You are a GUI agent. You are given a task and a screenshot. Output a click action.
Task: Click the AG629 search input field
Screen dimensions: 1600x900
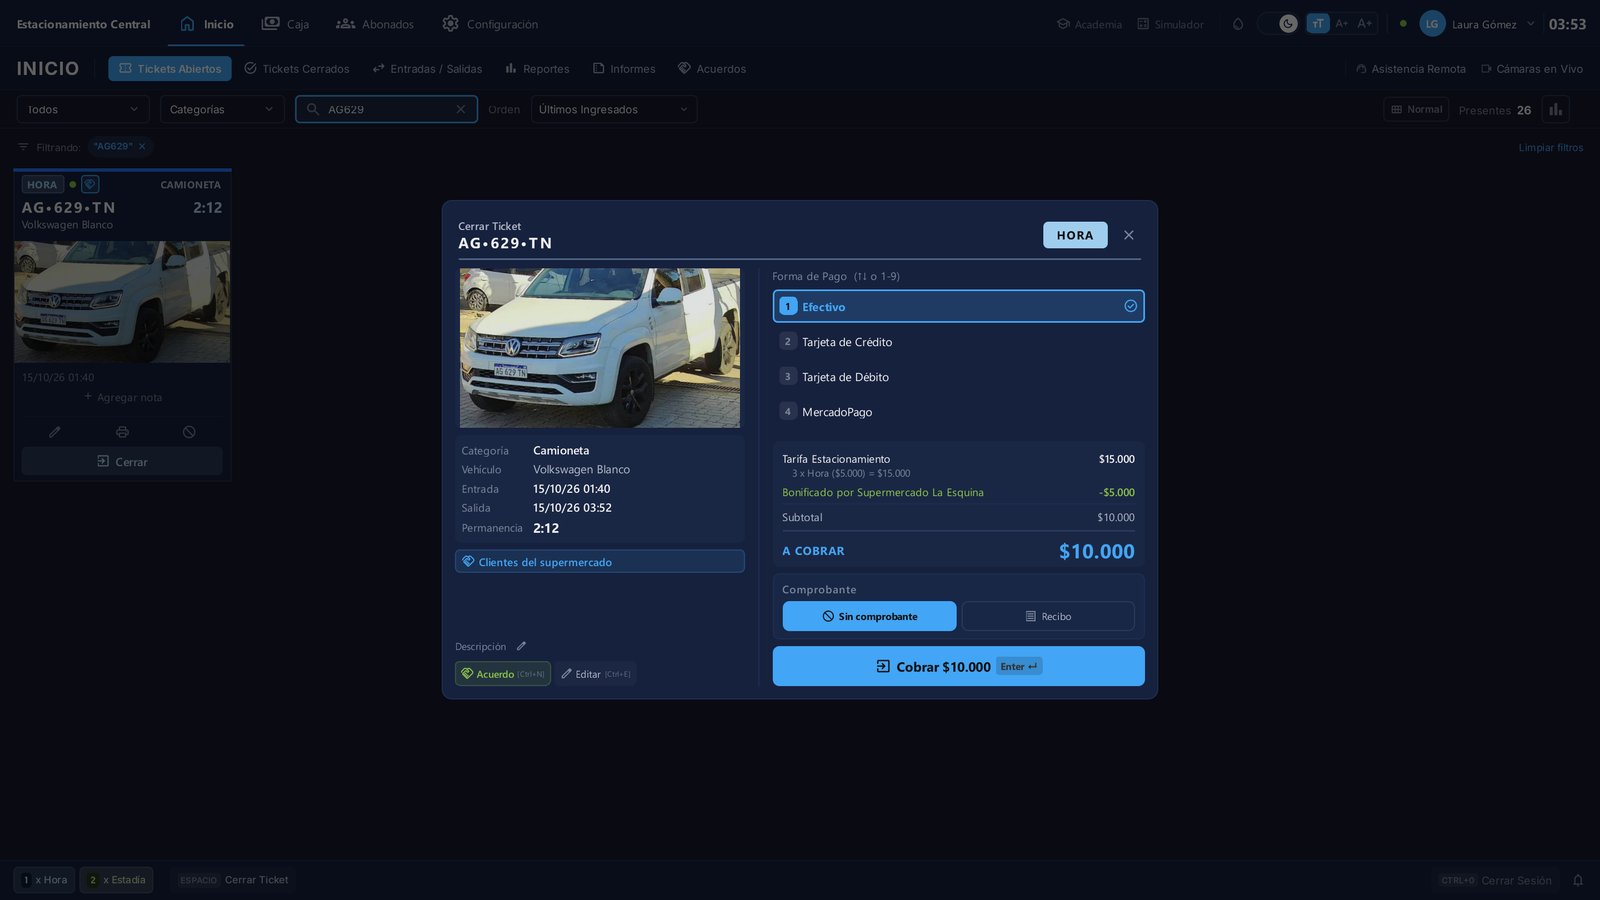pos(386,109)
